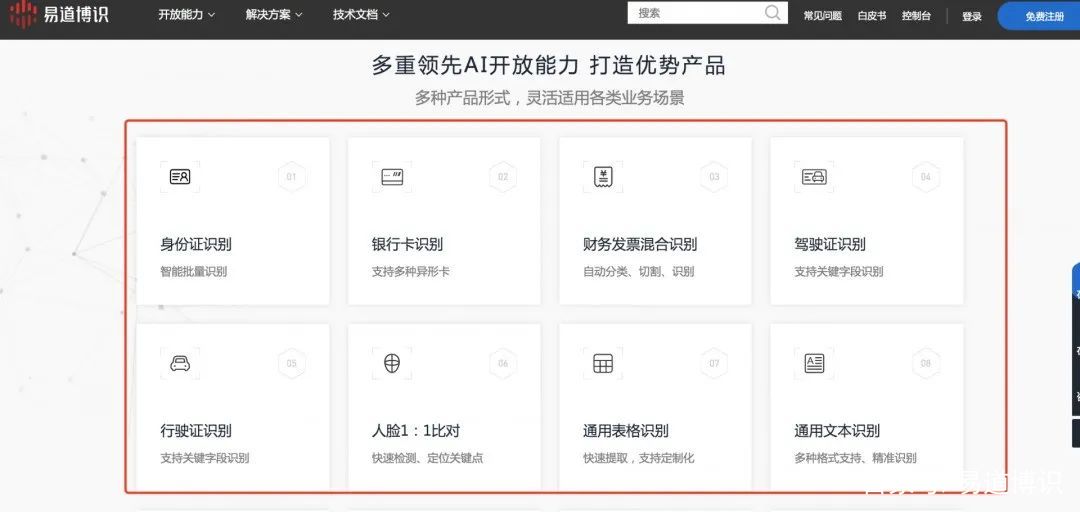Open the 身份证识别 card title
Screen dimensions: 1080x512
click(196, 245)
